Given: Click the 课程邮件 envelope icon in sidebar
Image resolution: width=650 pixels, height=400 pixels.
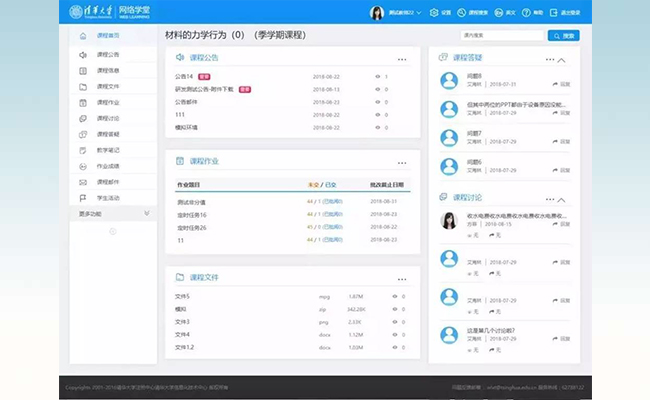Looking at the screenshot, I should click(x=83, y=182).
